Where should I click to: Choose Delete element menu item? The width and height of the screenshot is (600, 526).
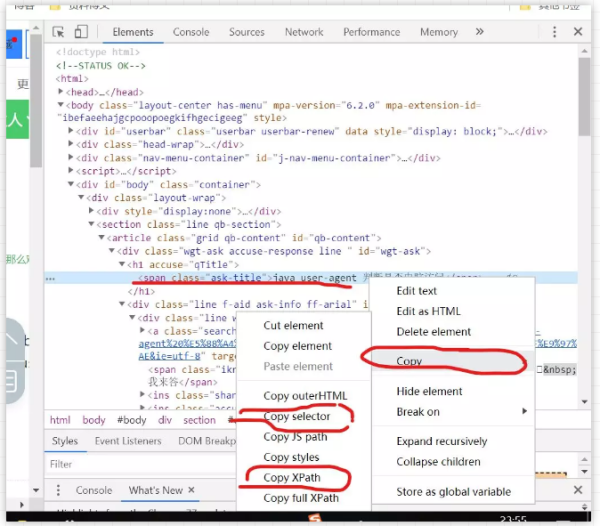[433, 331]
